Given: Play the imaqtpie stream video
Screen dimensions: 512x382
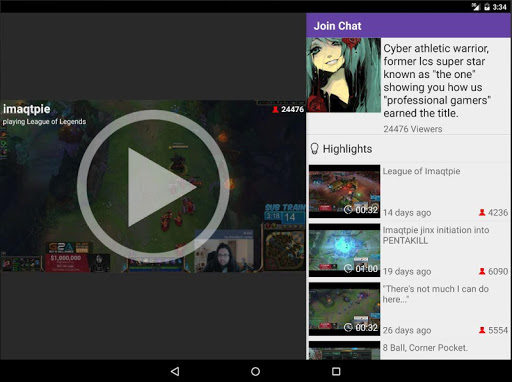Looking at the screenshot, I should pos(153,187).
